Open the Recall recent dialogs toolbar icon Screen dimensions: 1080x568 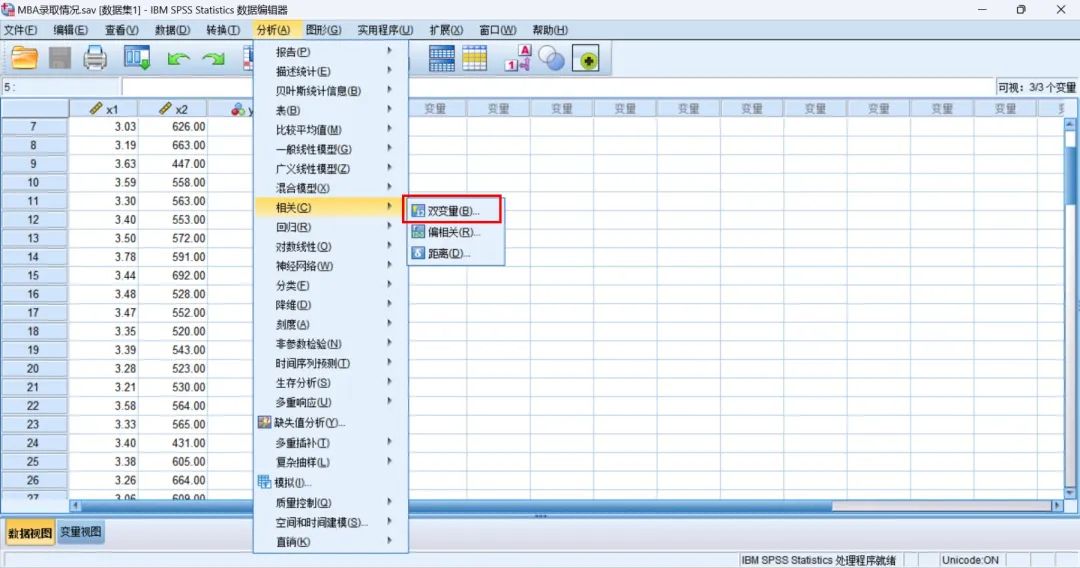coord(137,59)
